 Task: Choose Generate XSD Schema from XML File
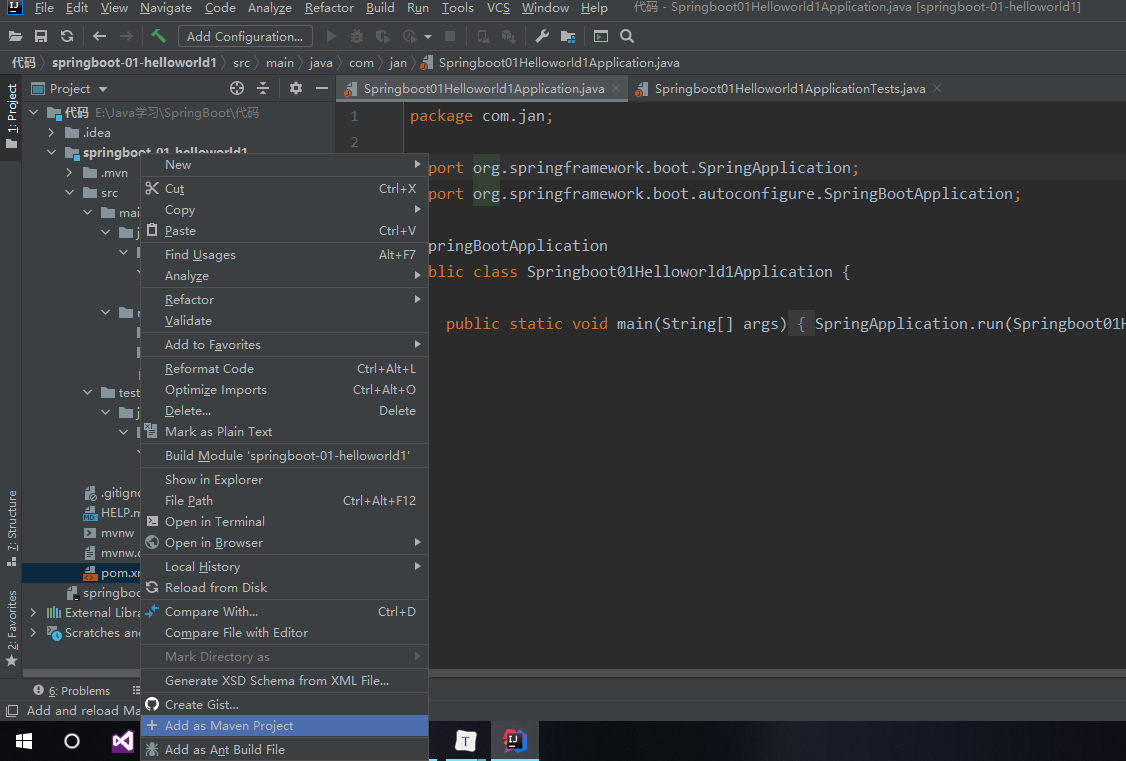(284, 681)
